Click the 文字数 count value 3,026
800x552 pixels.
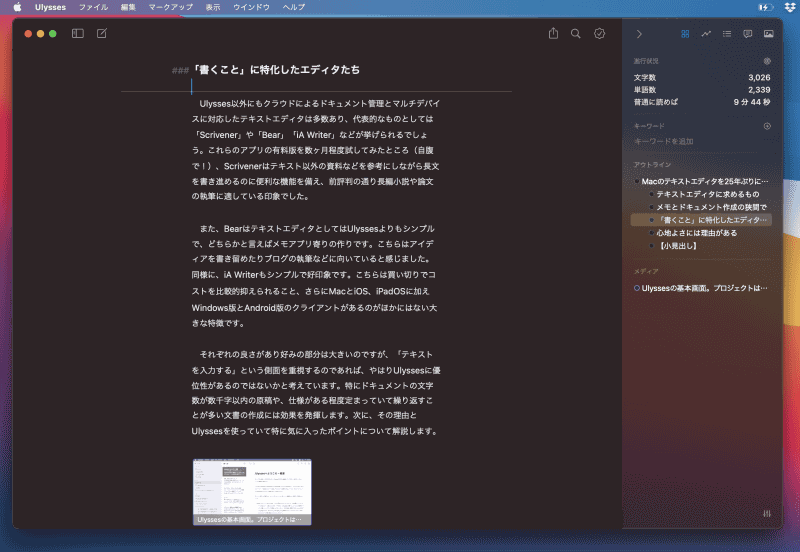point(759,78)
